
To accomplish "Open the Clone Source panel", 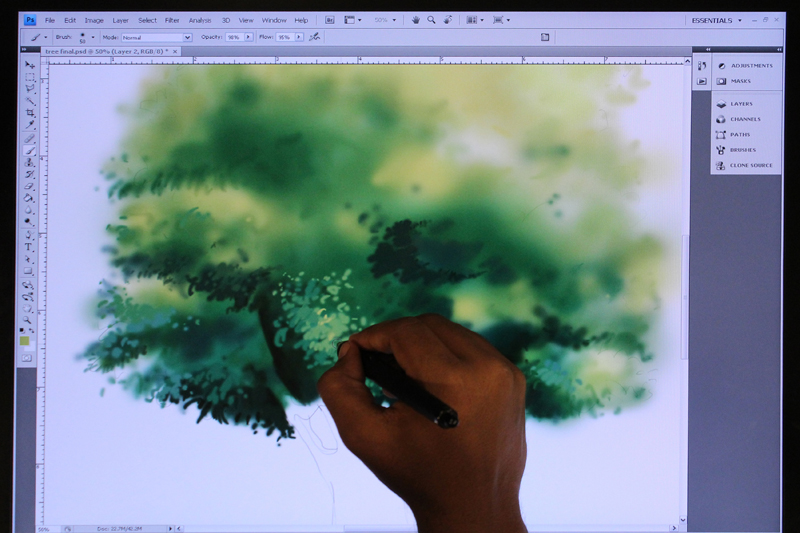I will coord(745,165).
